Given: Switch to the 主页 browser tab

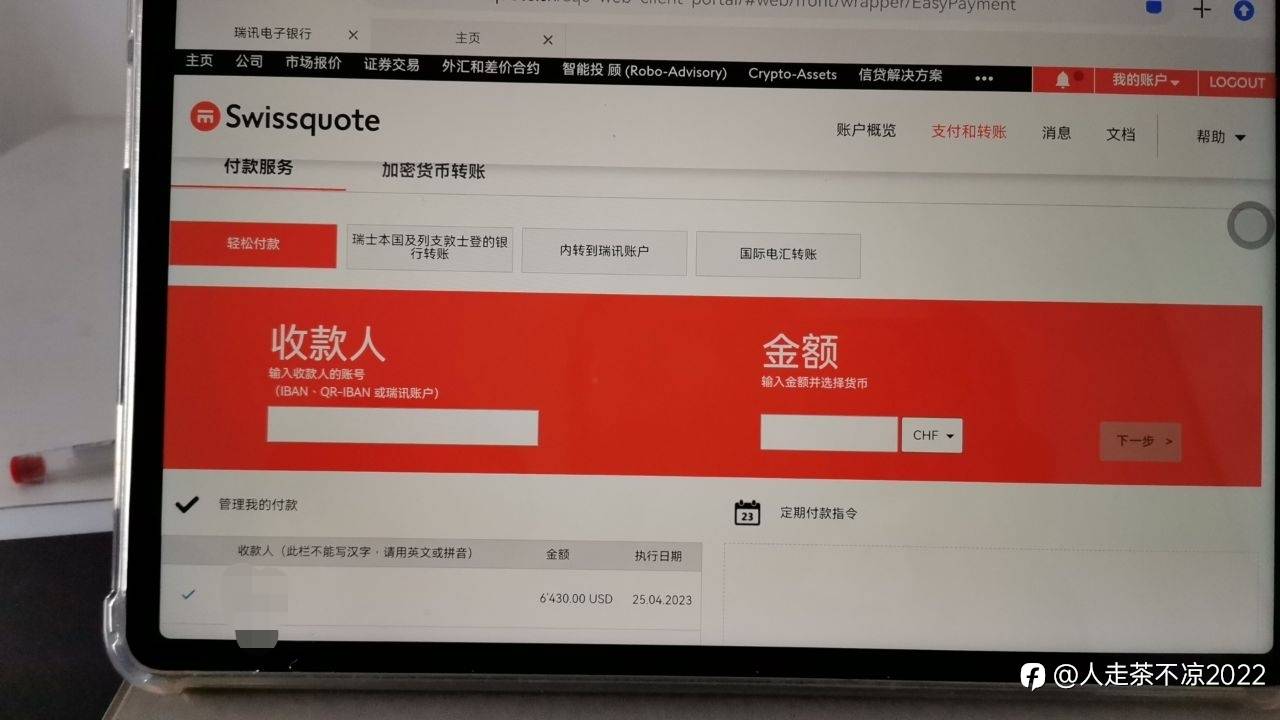Looking at the screenshot, I should [468, 38].
